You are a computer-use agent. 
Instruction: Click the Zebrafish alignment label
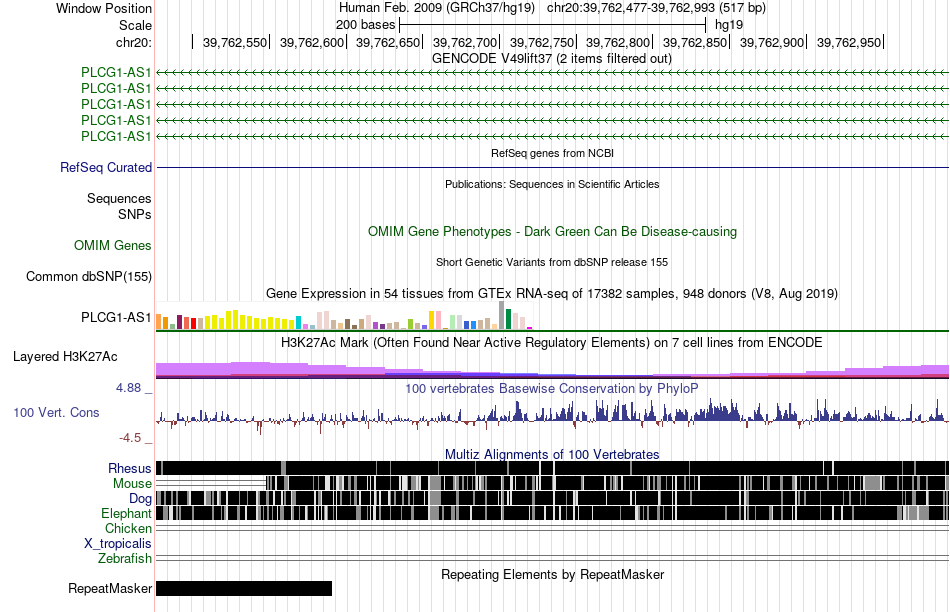tap(125, 558)
